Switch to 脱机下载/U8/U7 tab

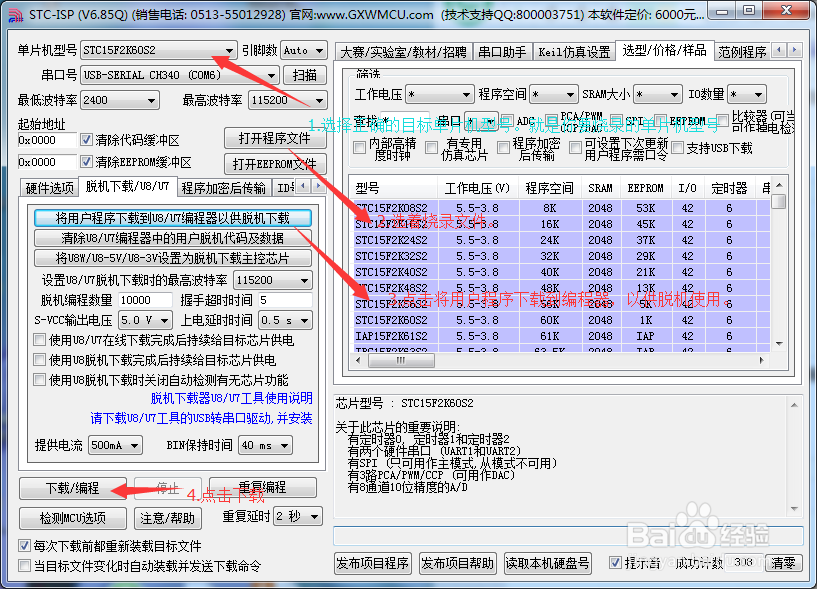(128, 186)
